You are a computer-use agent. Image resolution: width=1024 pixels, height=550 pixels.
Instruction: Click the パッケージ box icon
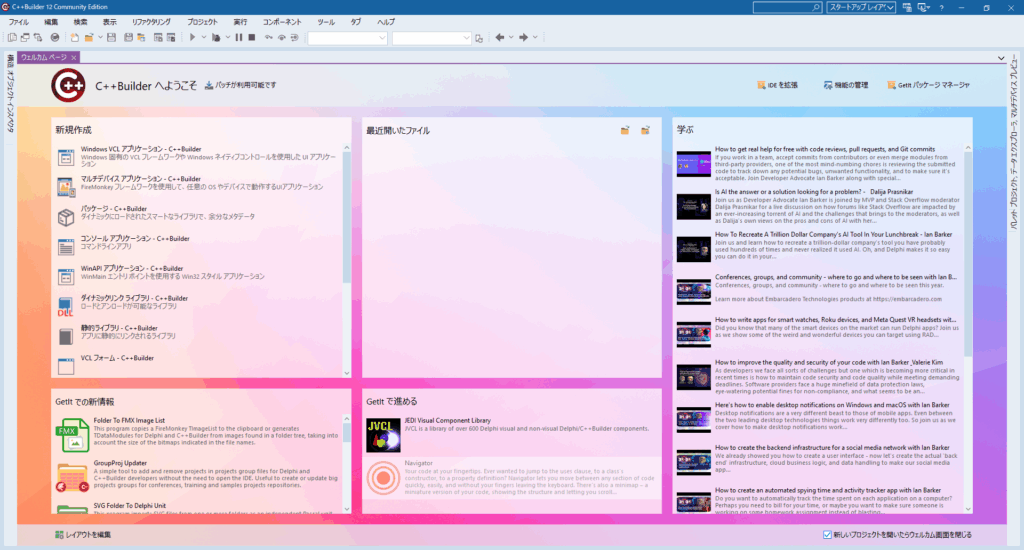(66, 217)
